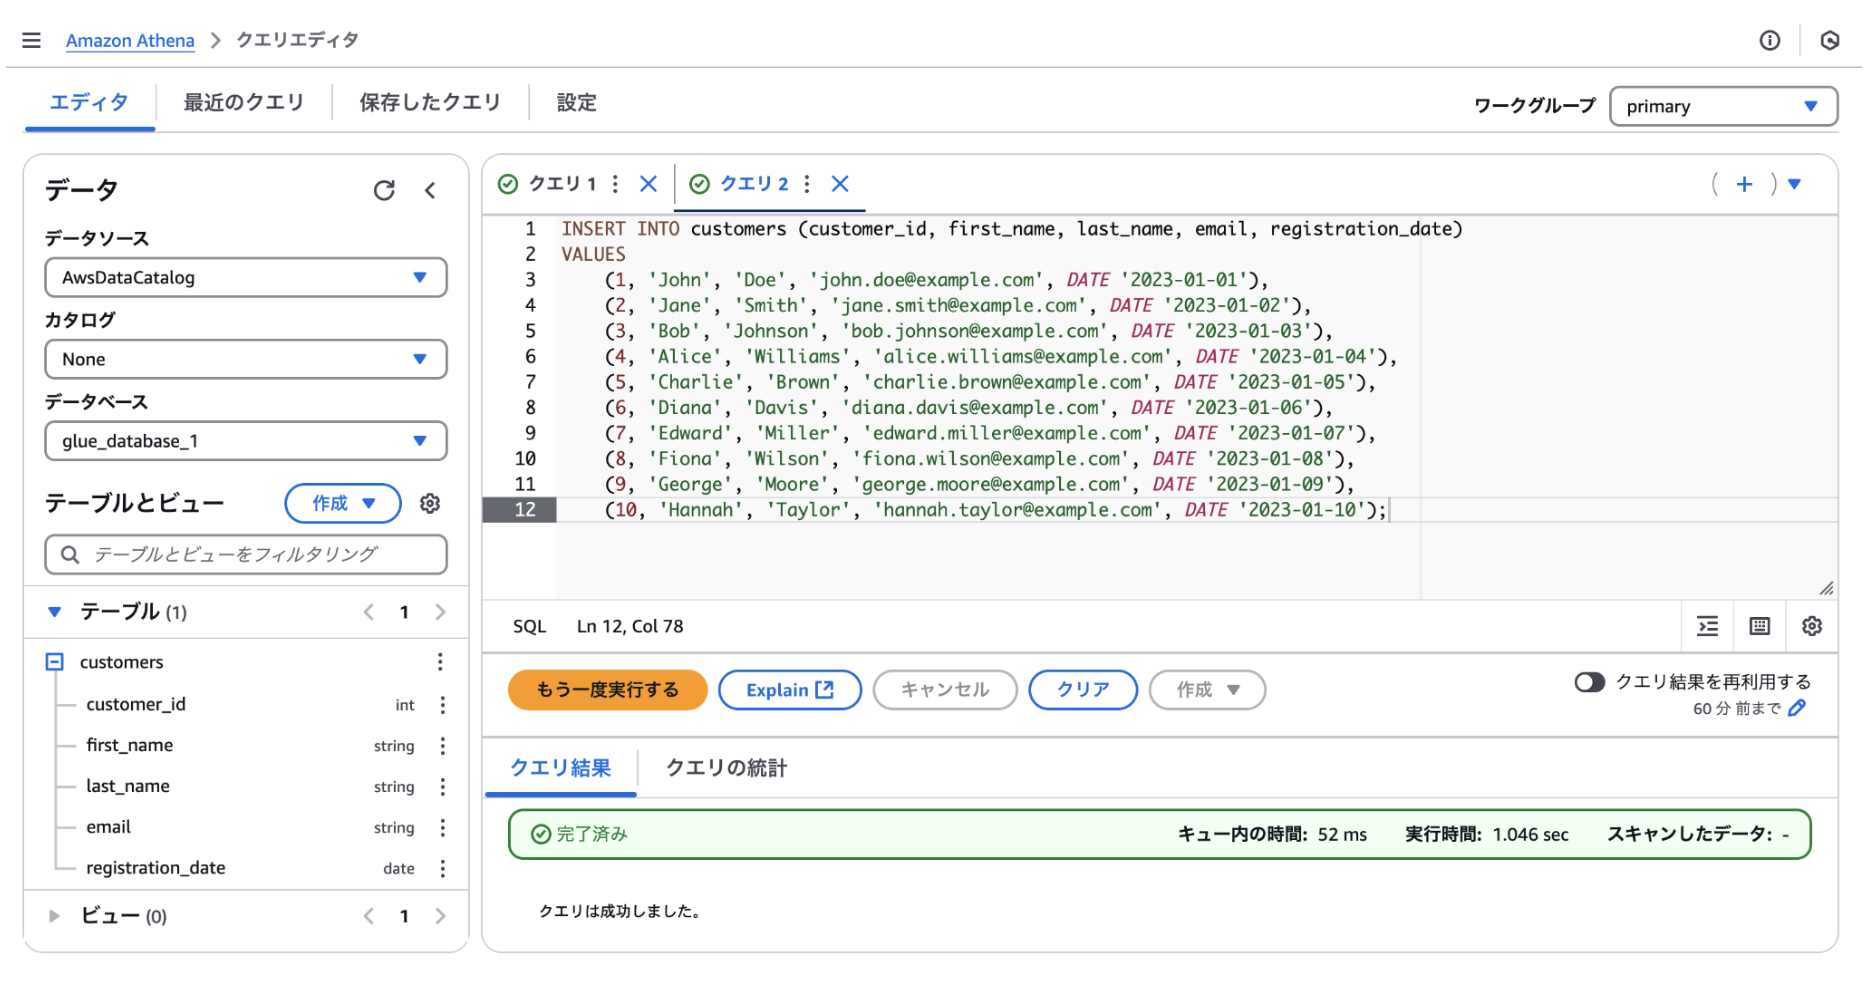Switch to the 設定 tab
Image resolution: width=1872 pixels, height=990 pixels.
tap(576, 103)
